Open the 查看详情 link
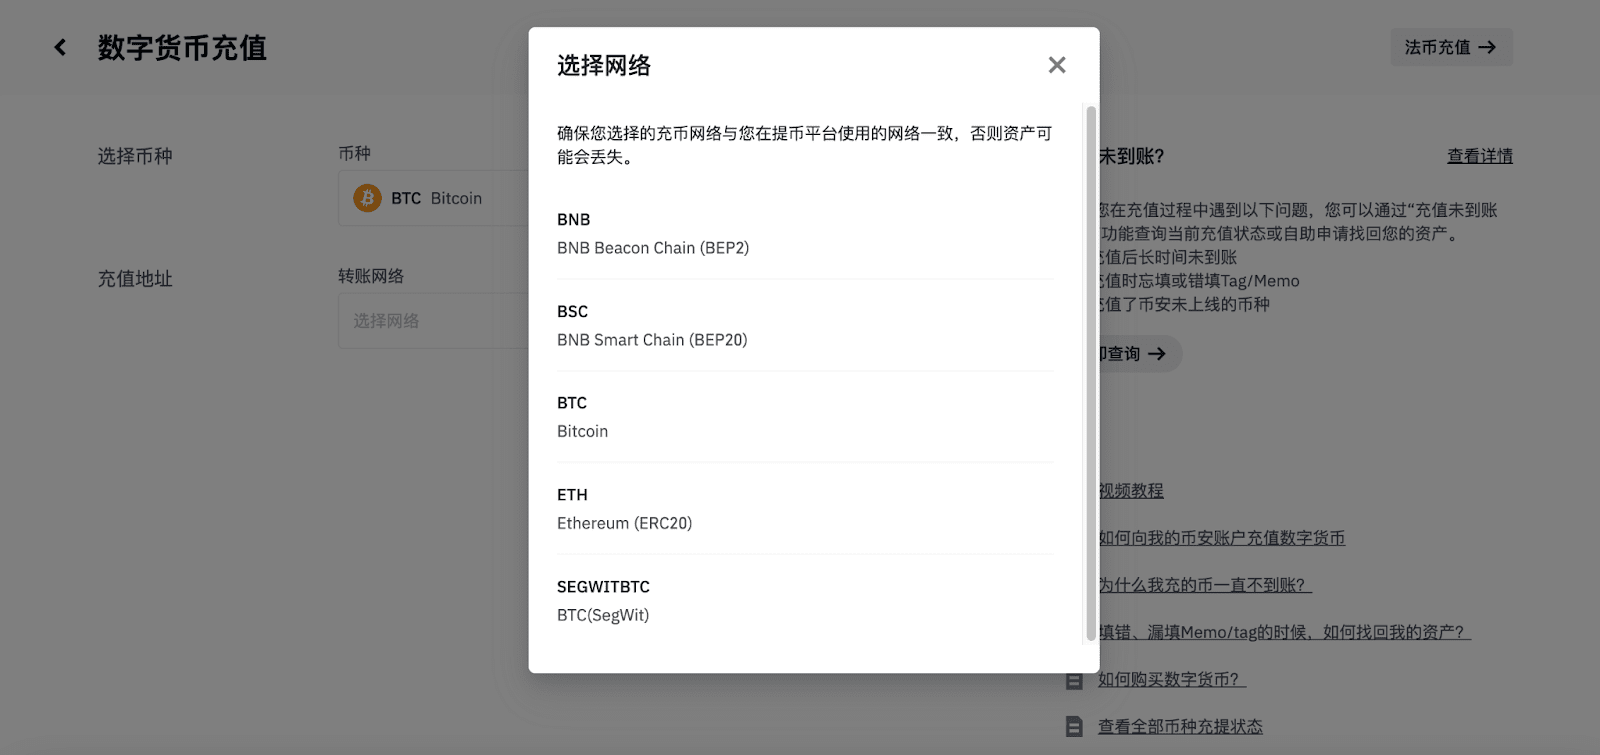 point(1480,156)
